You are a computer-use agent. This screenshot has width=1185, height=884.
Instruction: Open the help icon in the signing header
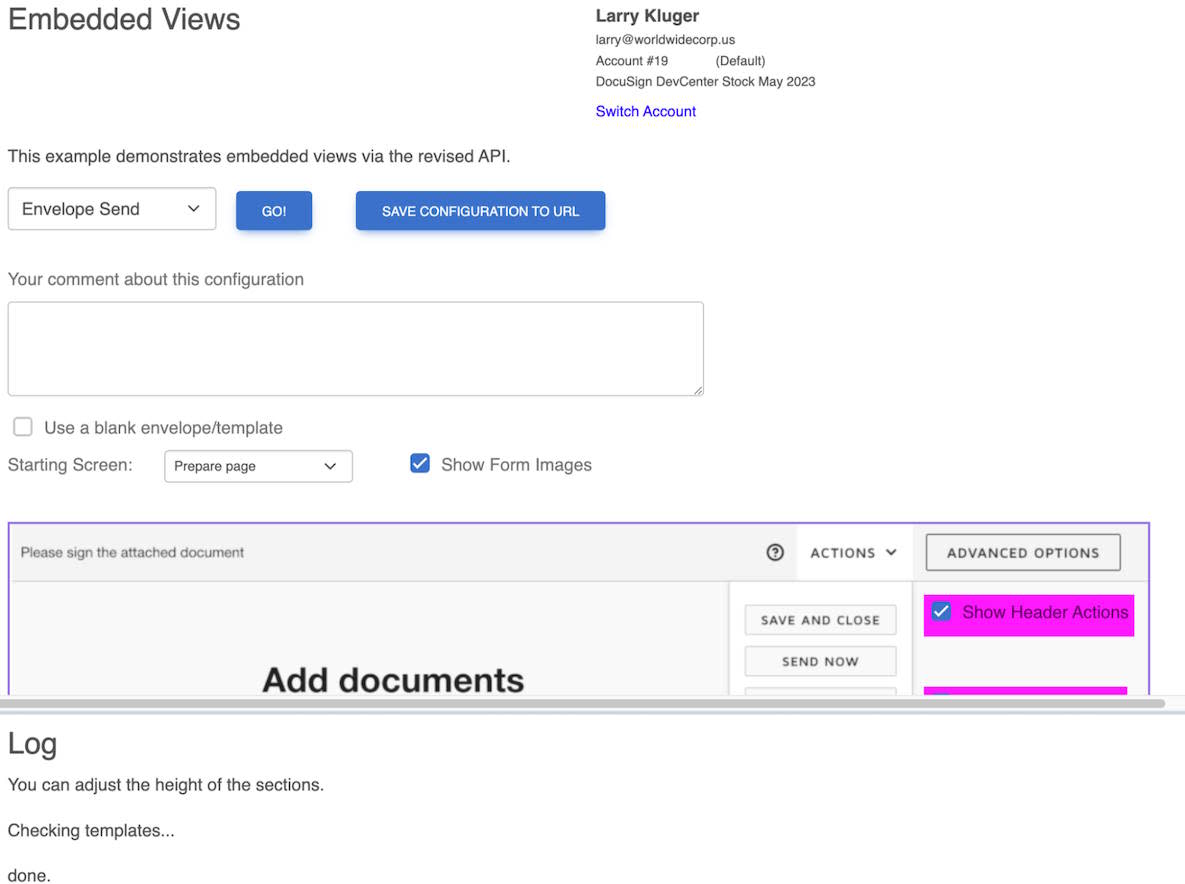pyautogui.click(x=775, y=552)
